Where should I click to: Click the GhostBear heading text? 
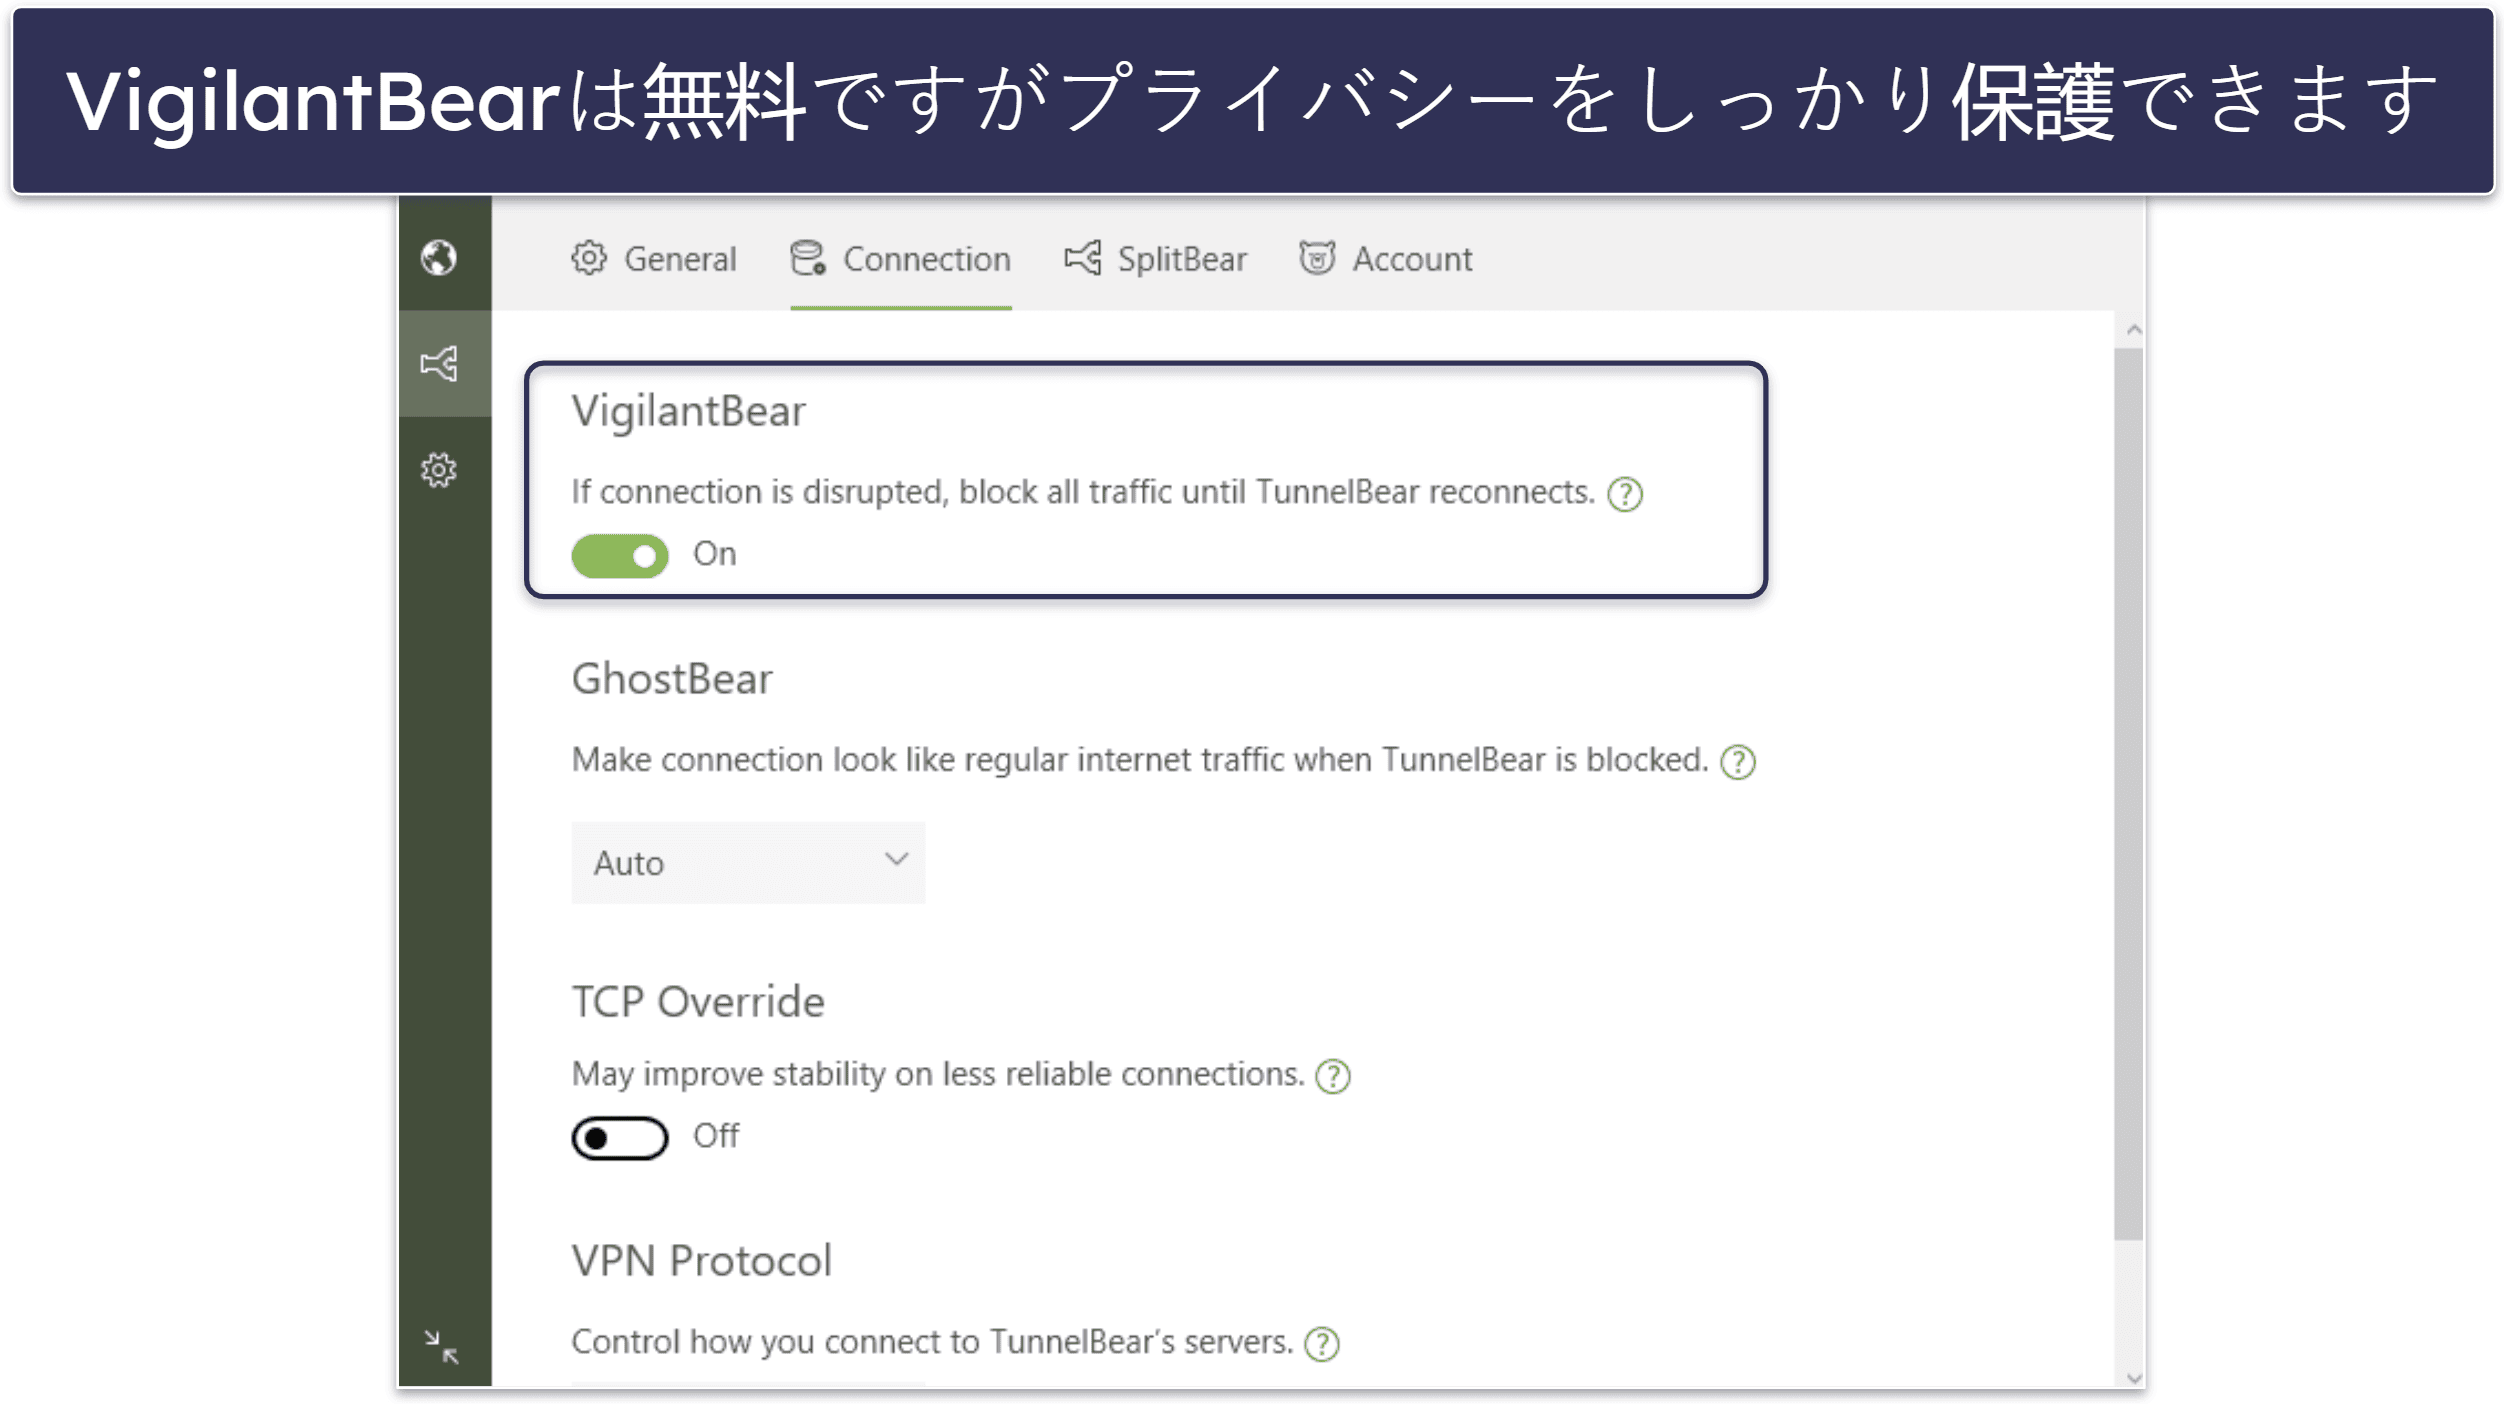672,680
